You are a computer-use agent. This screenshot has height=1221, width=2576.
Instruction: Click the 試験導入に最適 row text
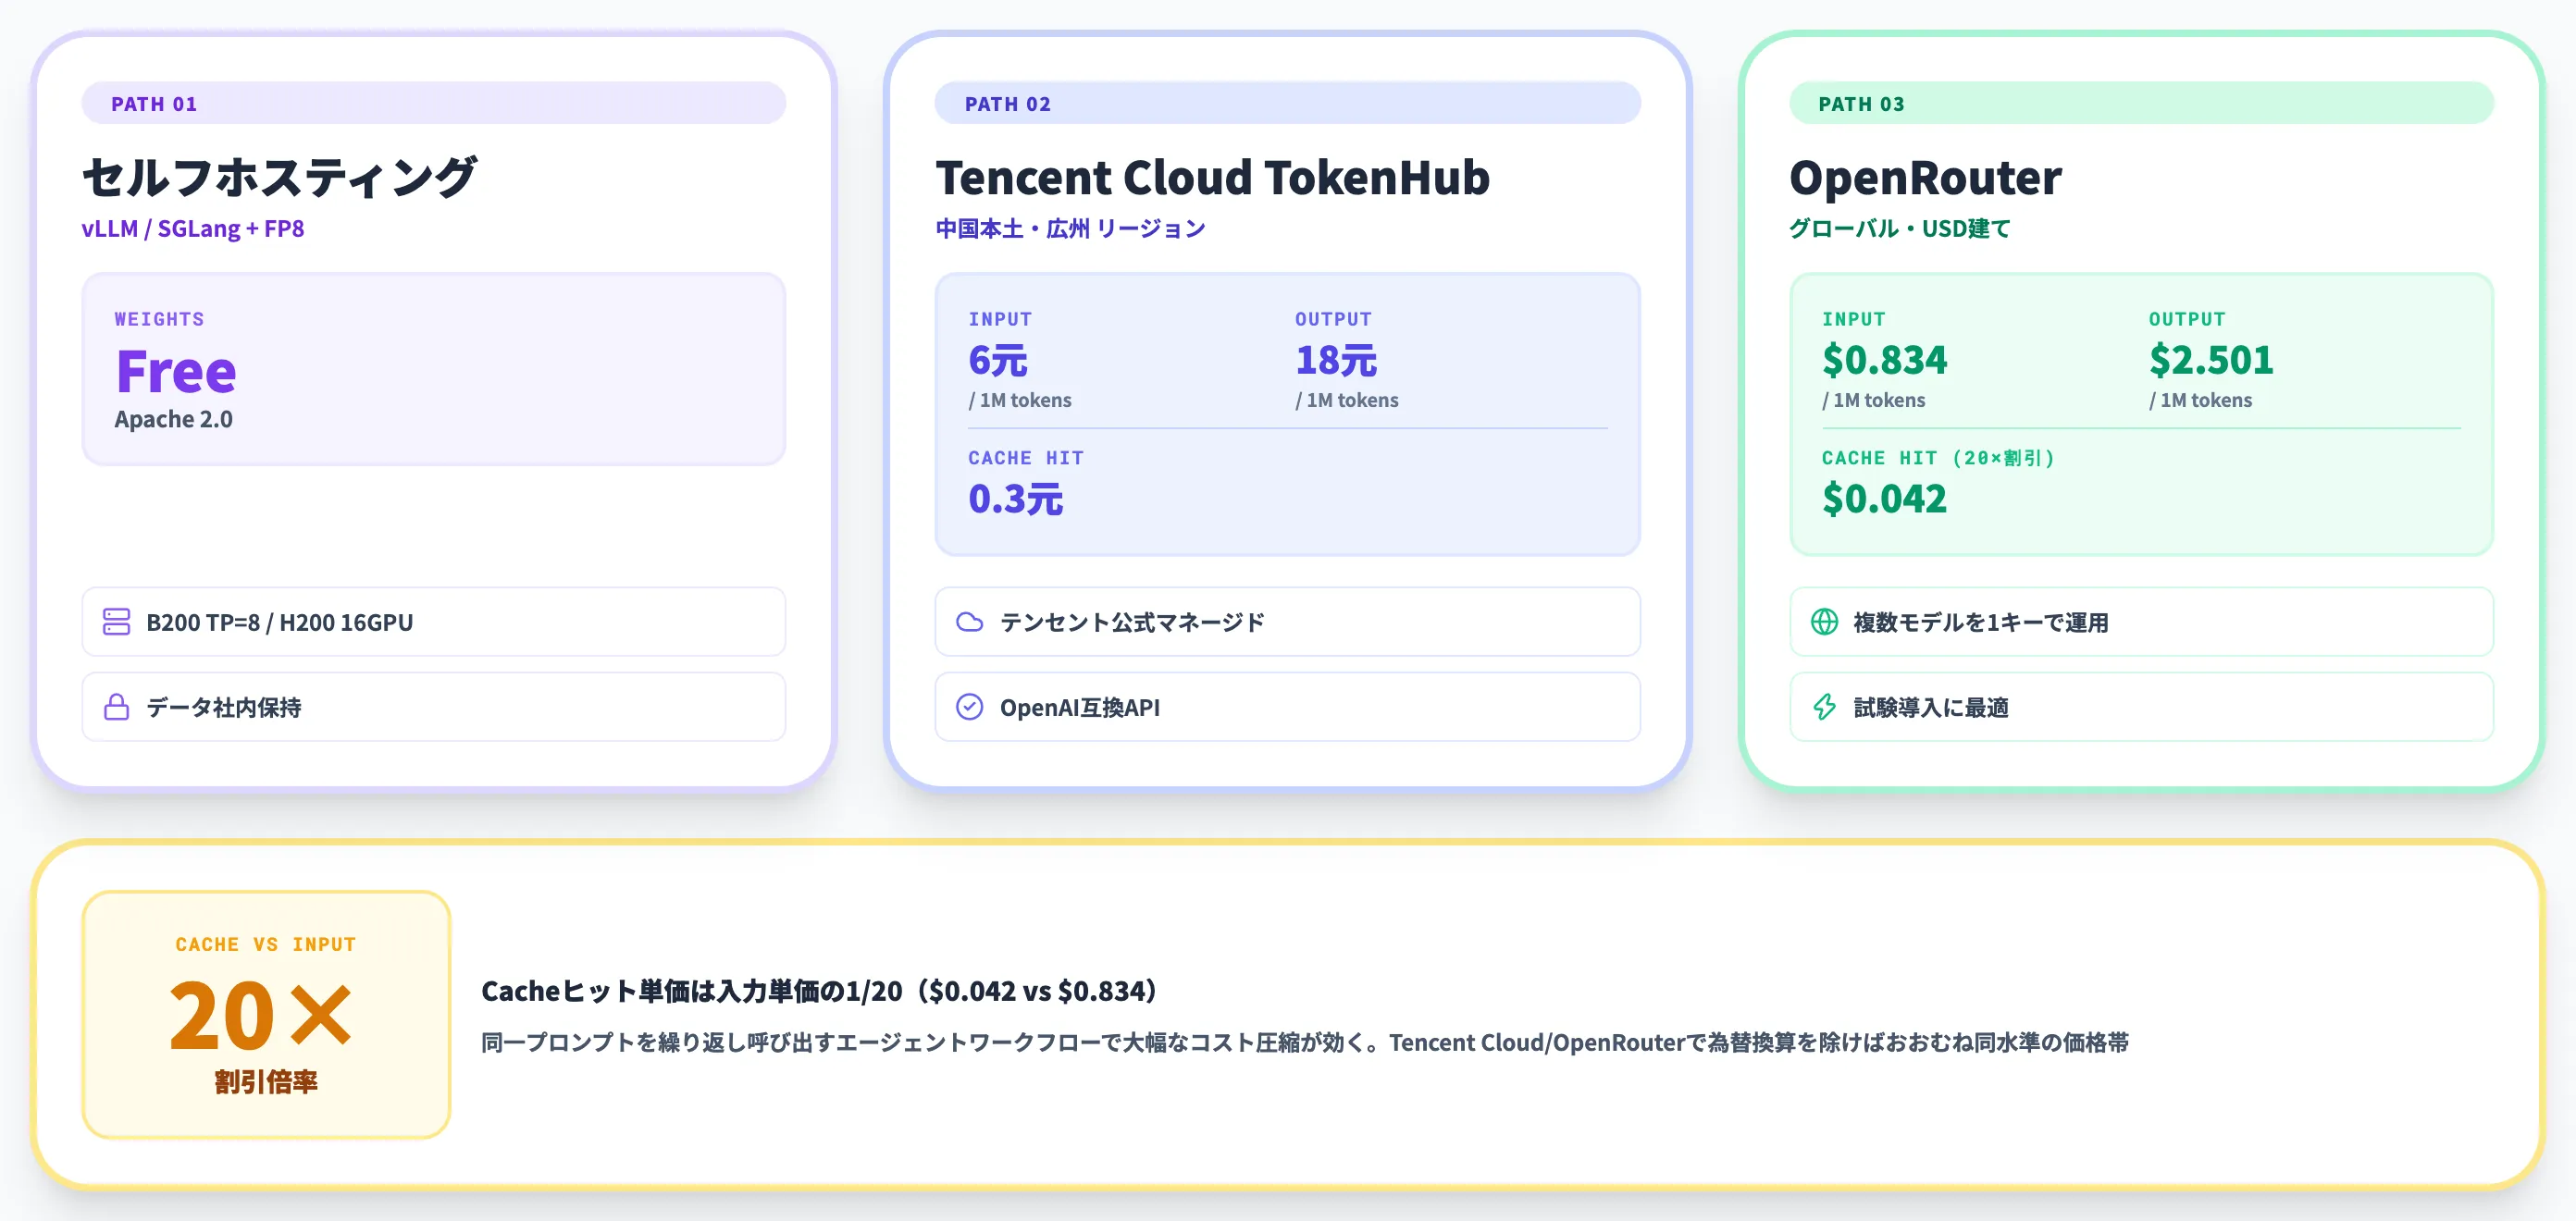click(1930, 707)
